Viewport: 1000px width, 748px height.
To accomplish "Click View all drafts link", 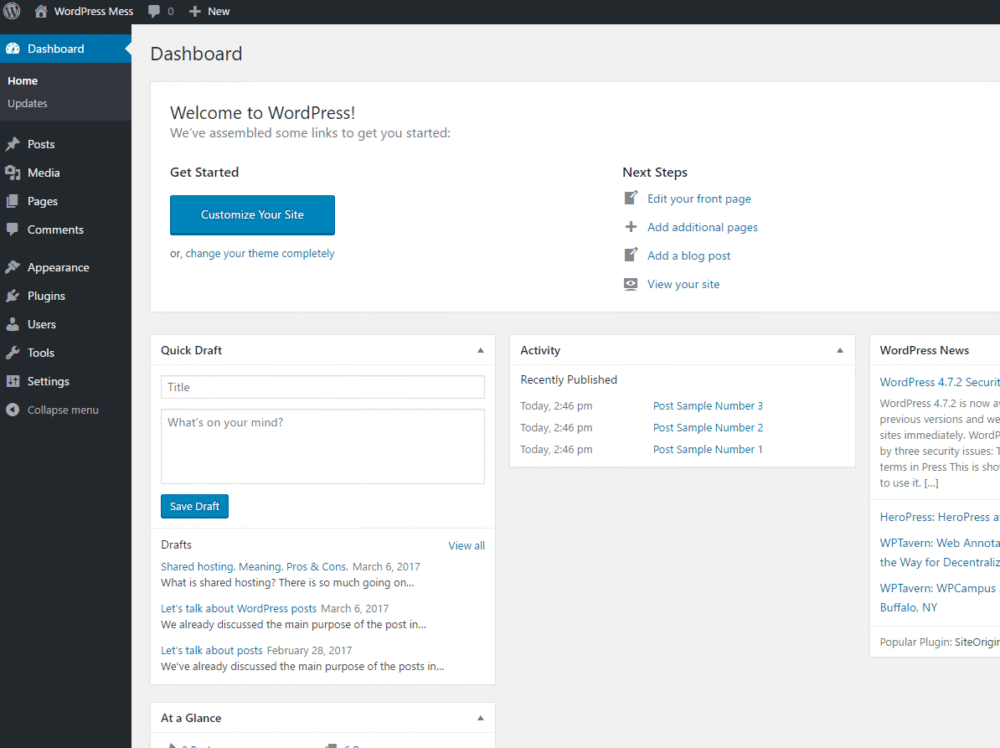I will tap(466, 546).
